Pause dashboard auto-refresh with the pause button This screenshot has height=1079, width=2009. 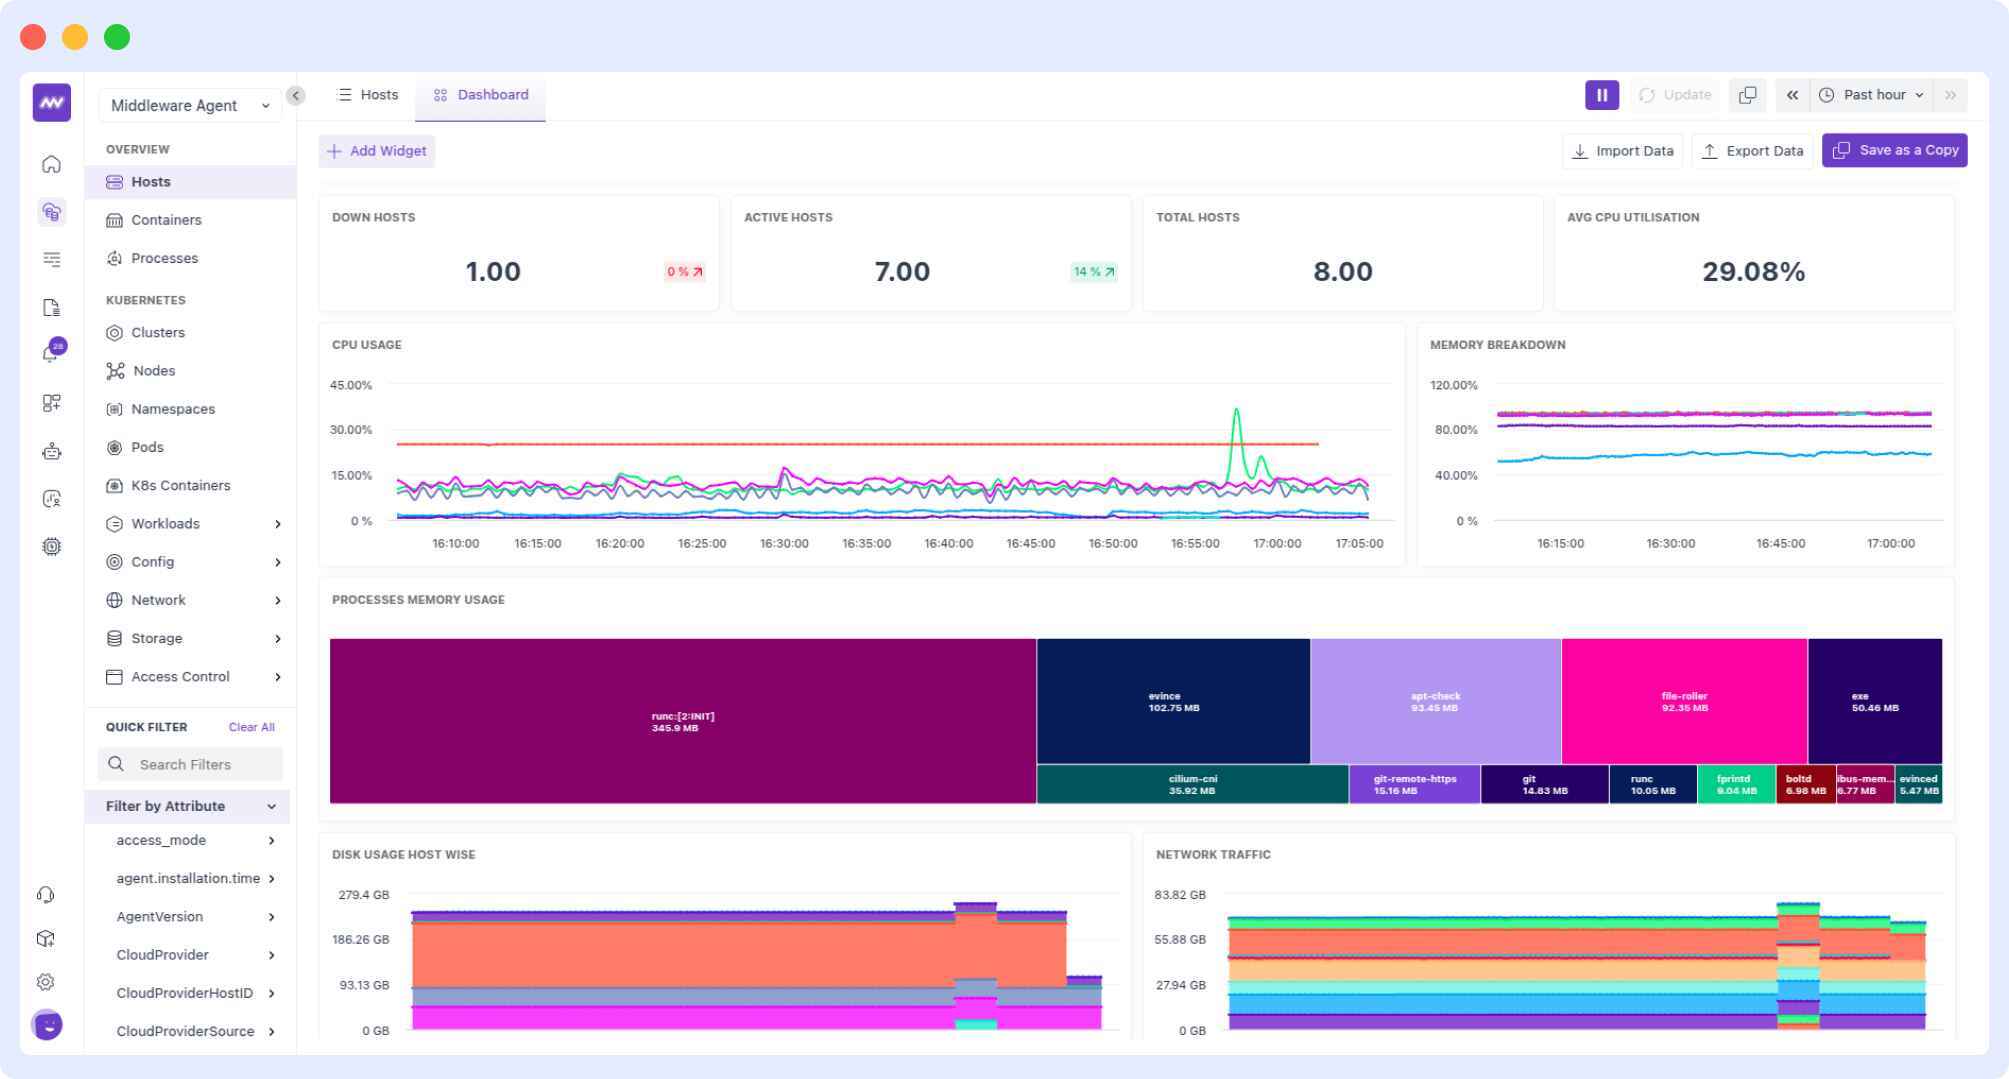click(1601, 94)
